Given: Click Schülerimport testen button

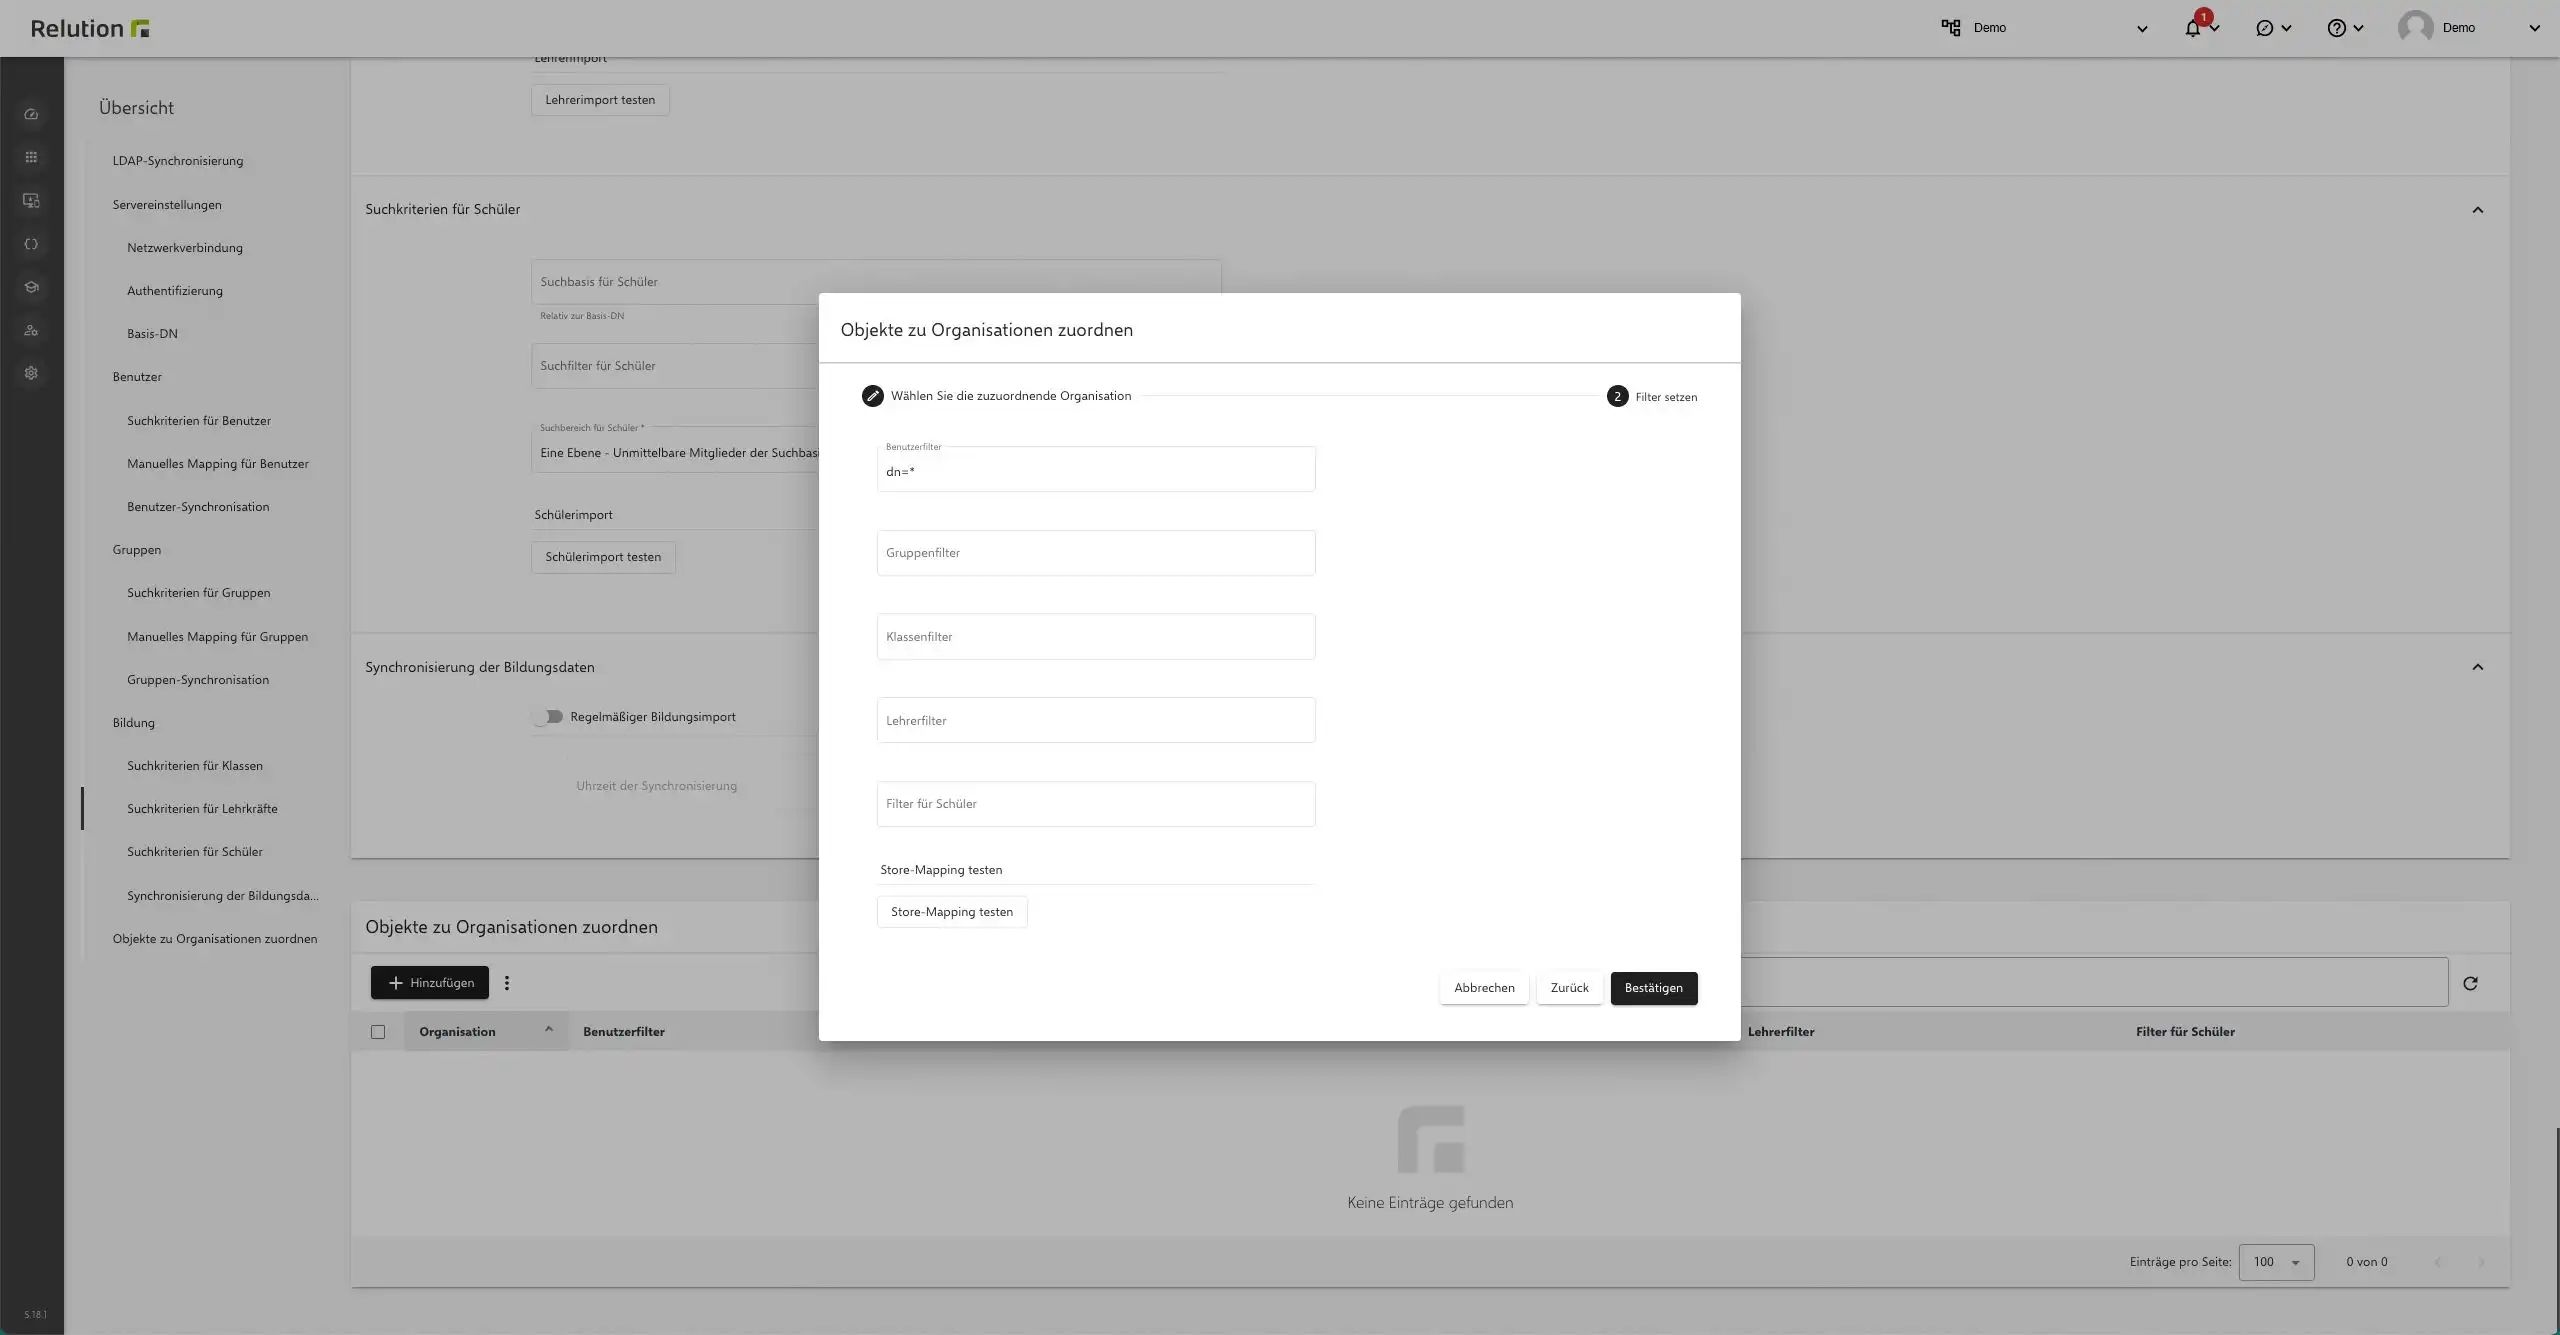Looking at the screenshot, I should 603,557.
